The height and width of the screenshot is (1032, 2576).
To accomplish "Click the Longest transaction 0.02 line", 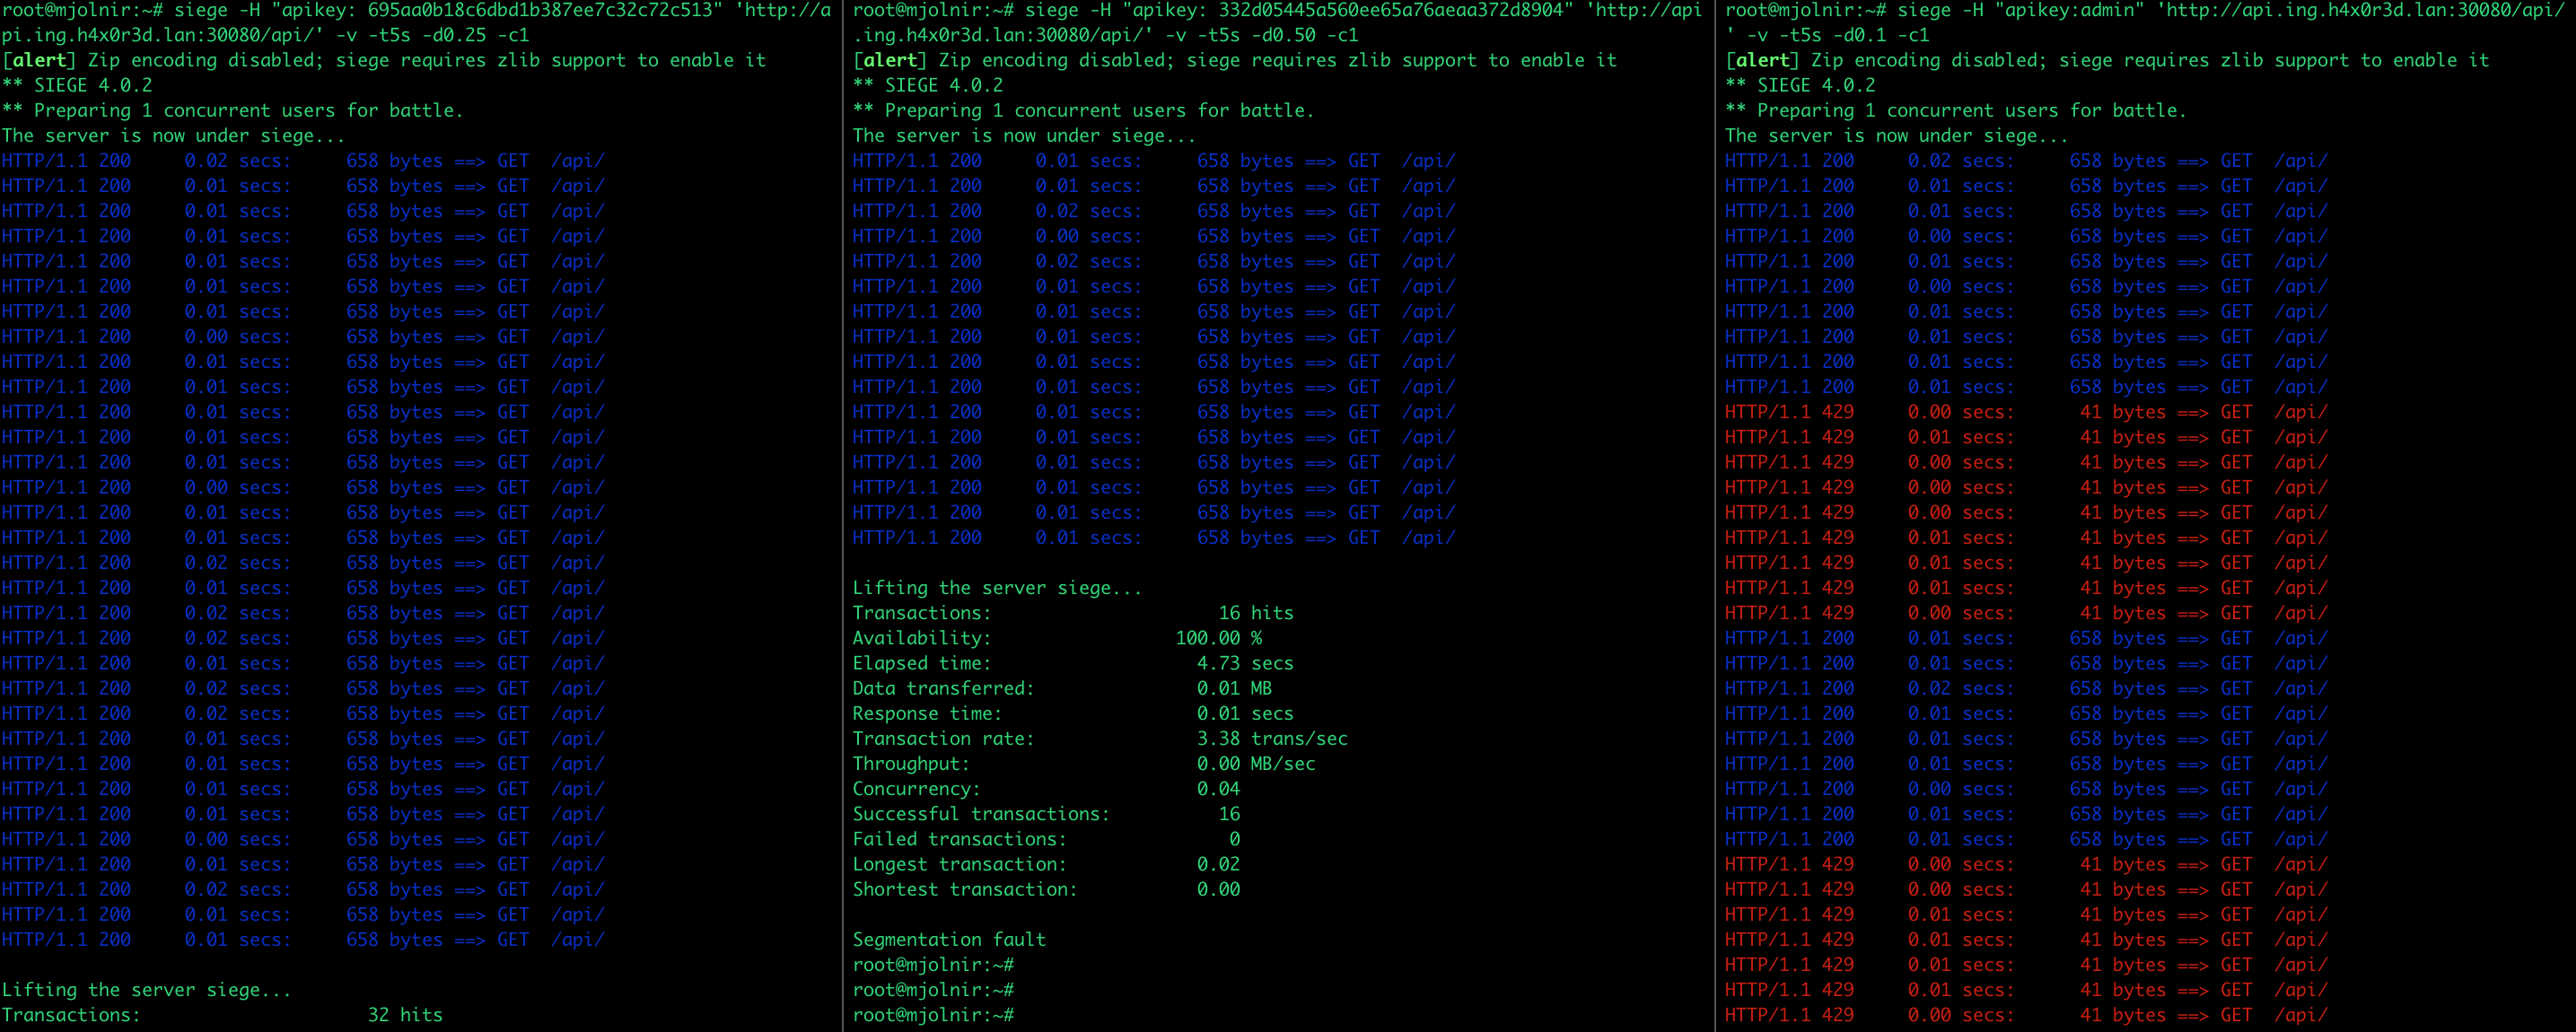I will point(1046,863).
